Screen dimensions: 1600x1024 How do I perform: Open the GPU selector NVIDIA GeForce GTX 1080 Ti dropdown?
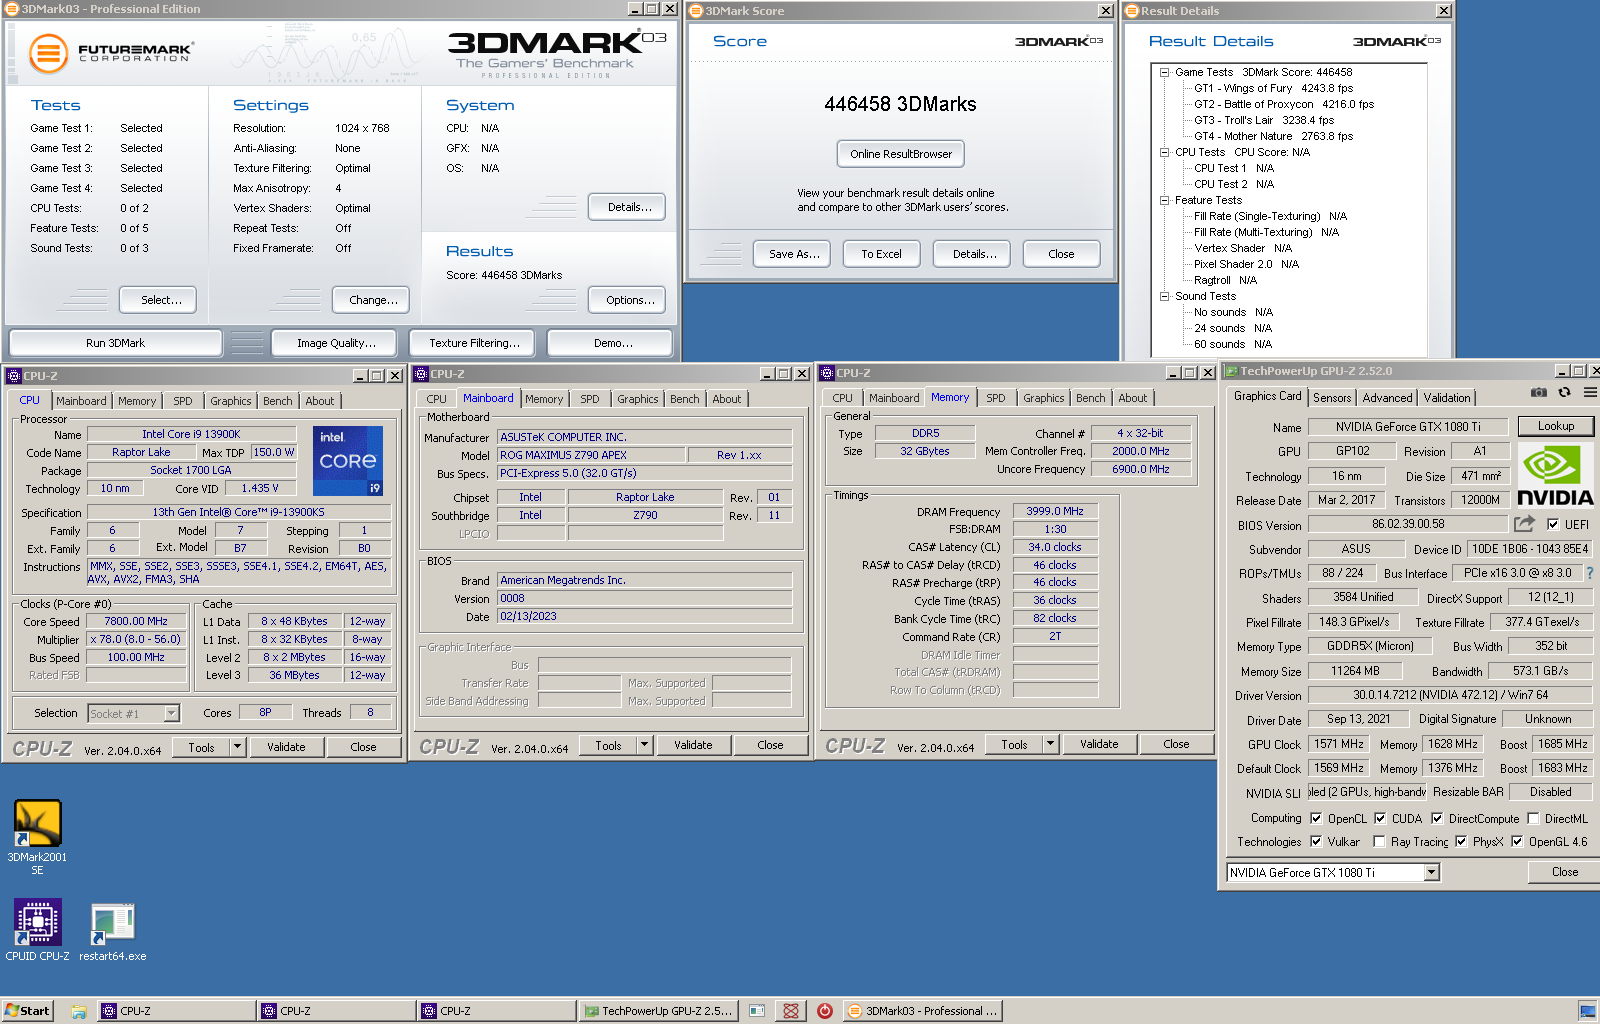tap(1432, 872)
